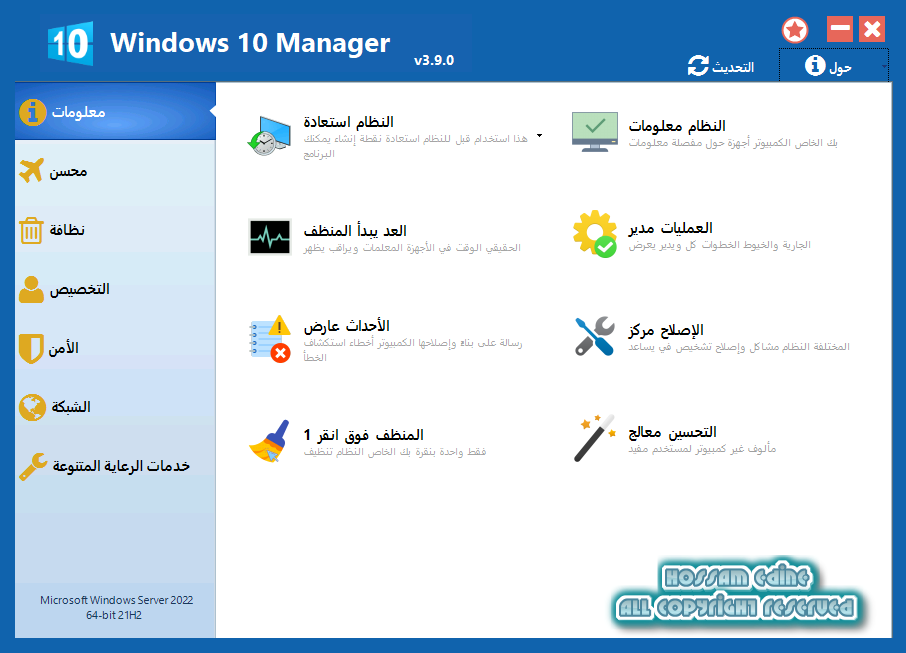Expand the dropdown arrow beside النظام استعادة
The height and width of the screenshot is (653, 906).
click(539, 136)
